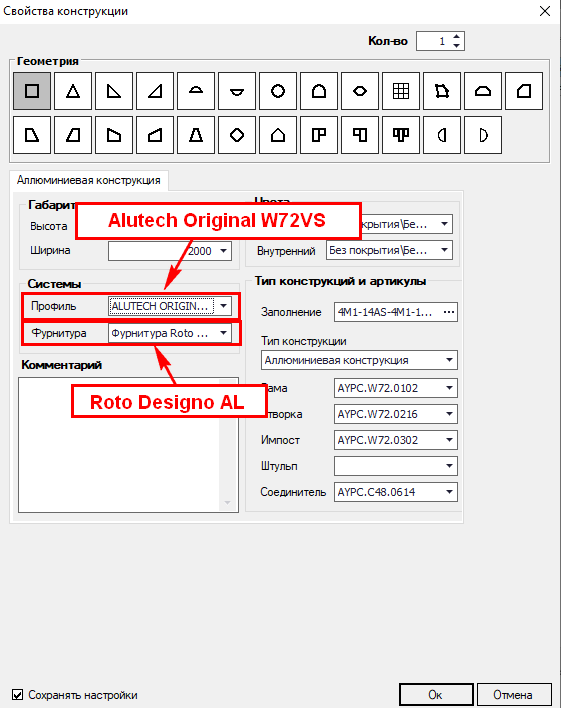Pick the circle geometry shape

point(278,91)
